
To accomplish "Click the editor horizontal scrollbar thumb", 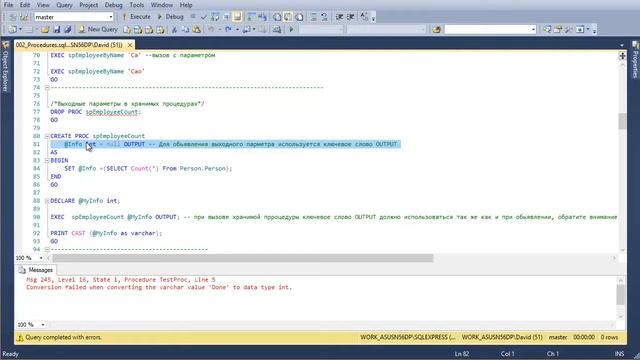I will click(x=242, y=258).
